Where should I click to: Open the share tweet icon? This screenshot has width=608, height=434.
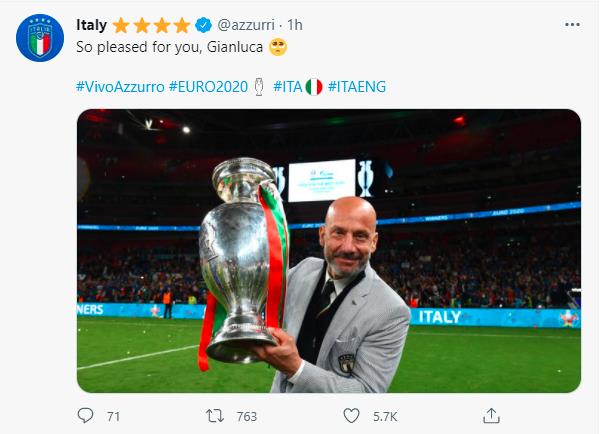pyautogui.click(x=490, y=414)
